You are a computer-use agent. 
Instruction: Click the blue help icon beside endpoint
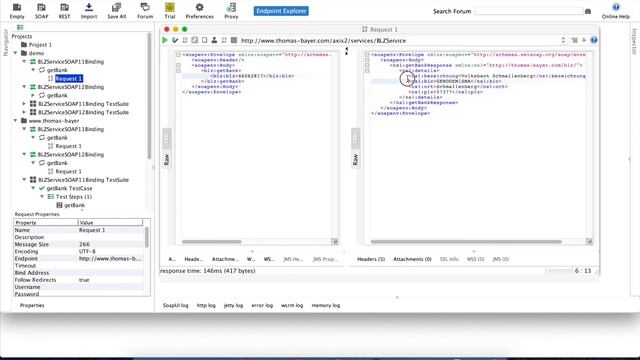click(x=594, y=40)
